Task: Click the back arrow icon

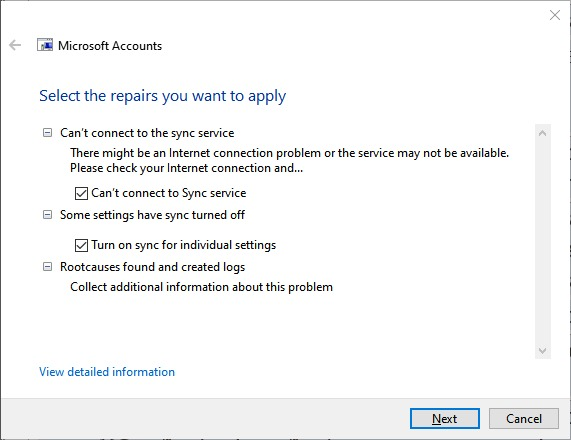Action: pos(15,45)
